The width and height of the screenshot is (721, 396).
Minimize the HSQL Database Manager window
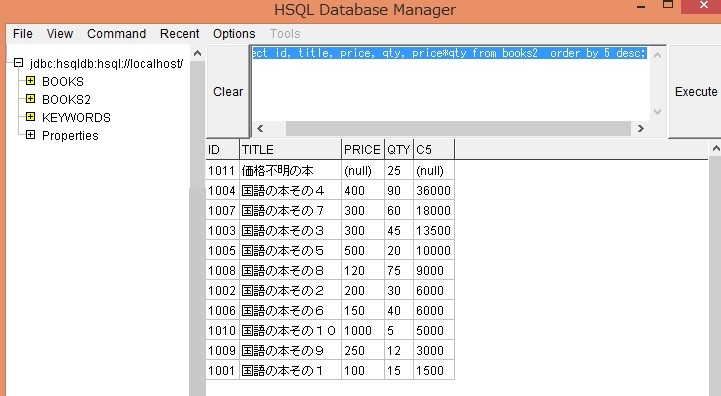pyautogui.click(x=641, y=6)
